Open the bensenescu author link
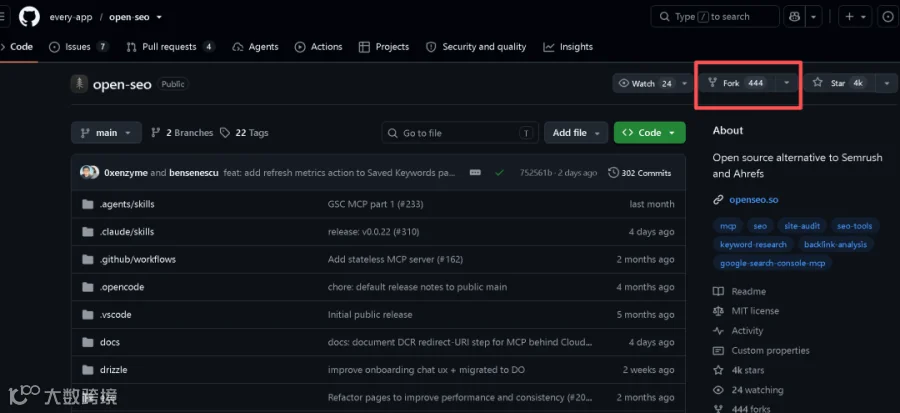Screen dimensions: 900x413 [193, 173]
